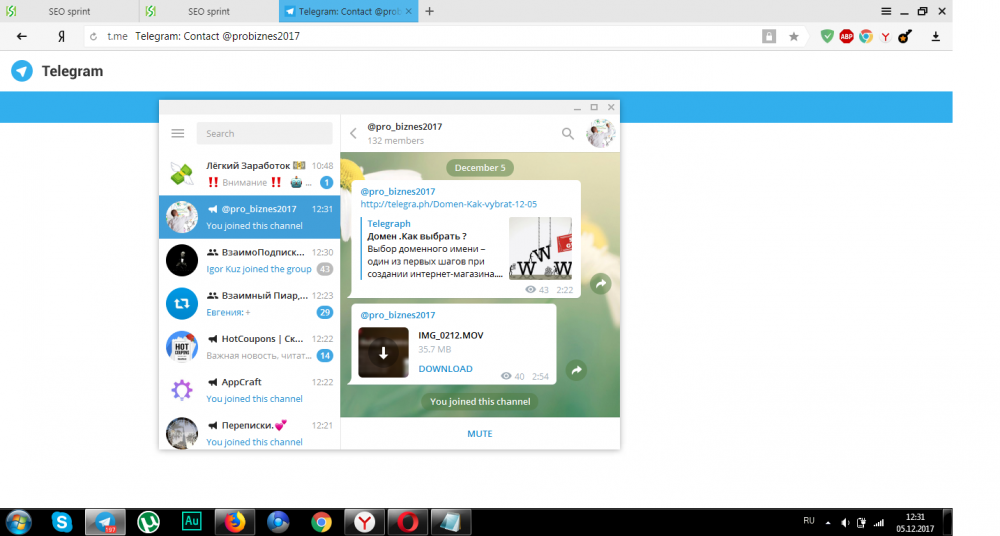Open Adobe Audition from the taskbar

click(x=191, y=521)
